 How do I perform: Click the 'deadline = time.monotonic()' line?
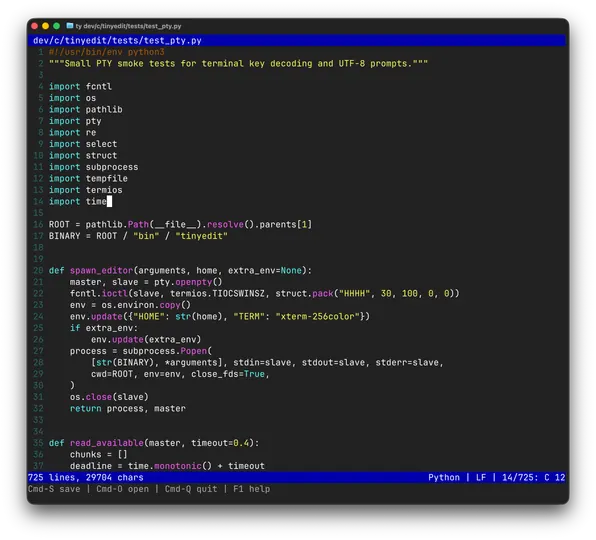coord(167,466)
